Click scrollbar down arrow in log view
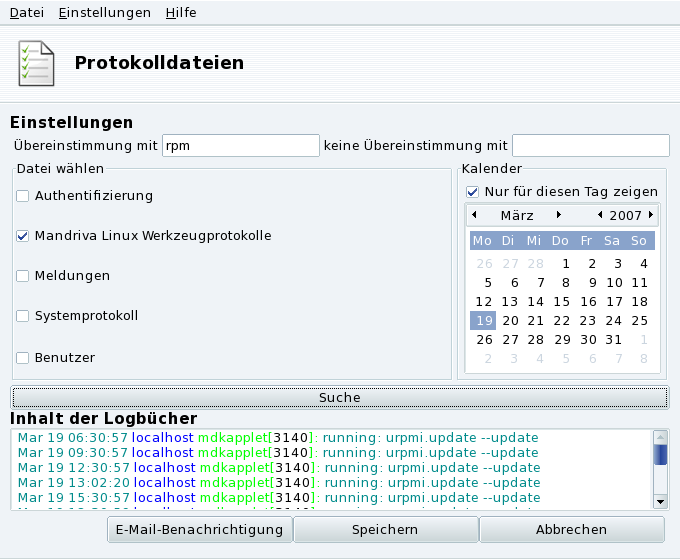 [660, 501]
